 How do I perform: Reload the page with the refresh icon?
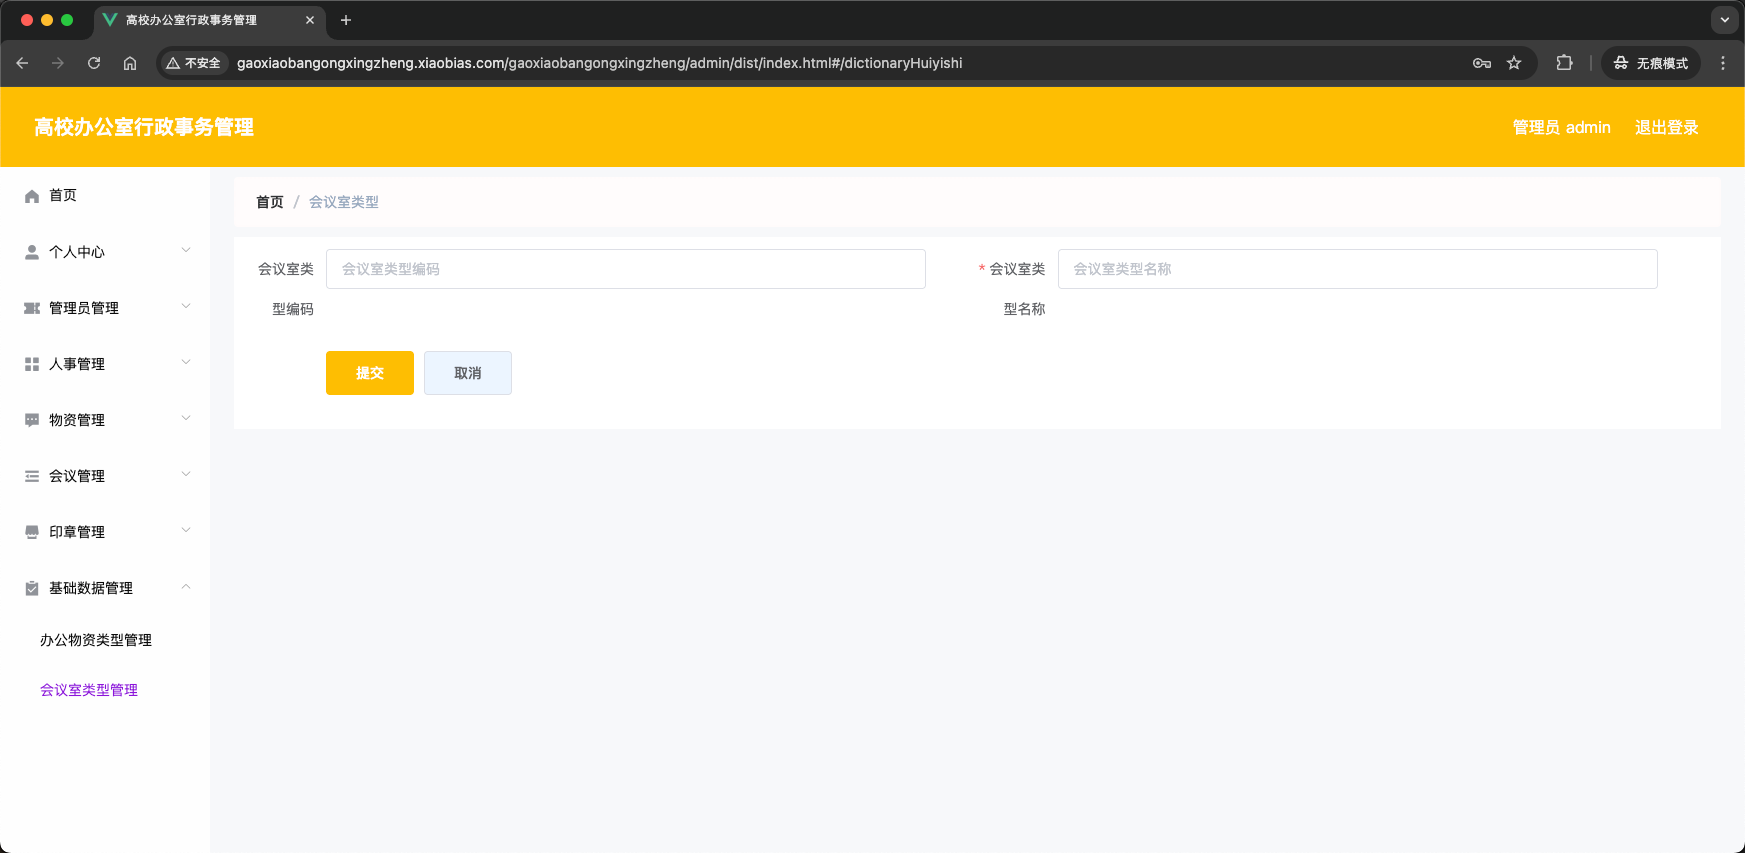pyautogui.click(x=94, y=63)
